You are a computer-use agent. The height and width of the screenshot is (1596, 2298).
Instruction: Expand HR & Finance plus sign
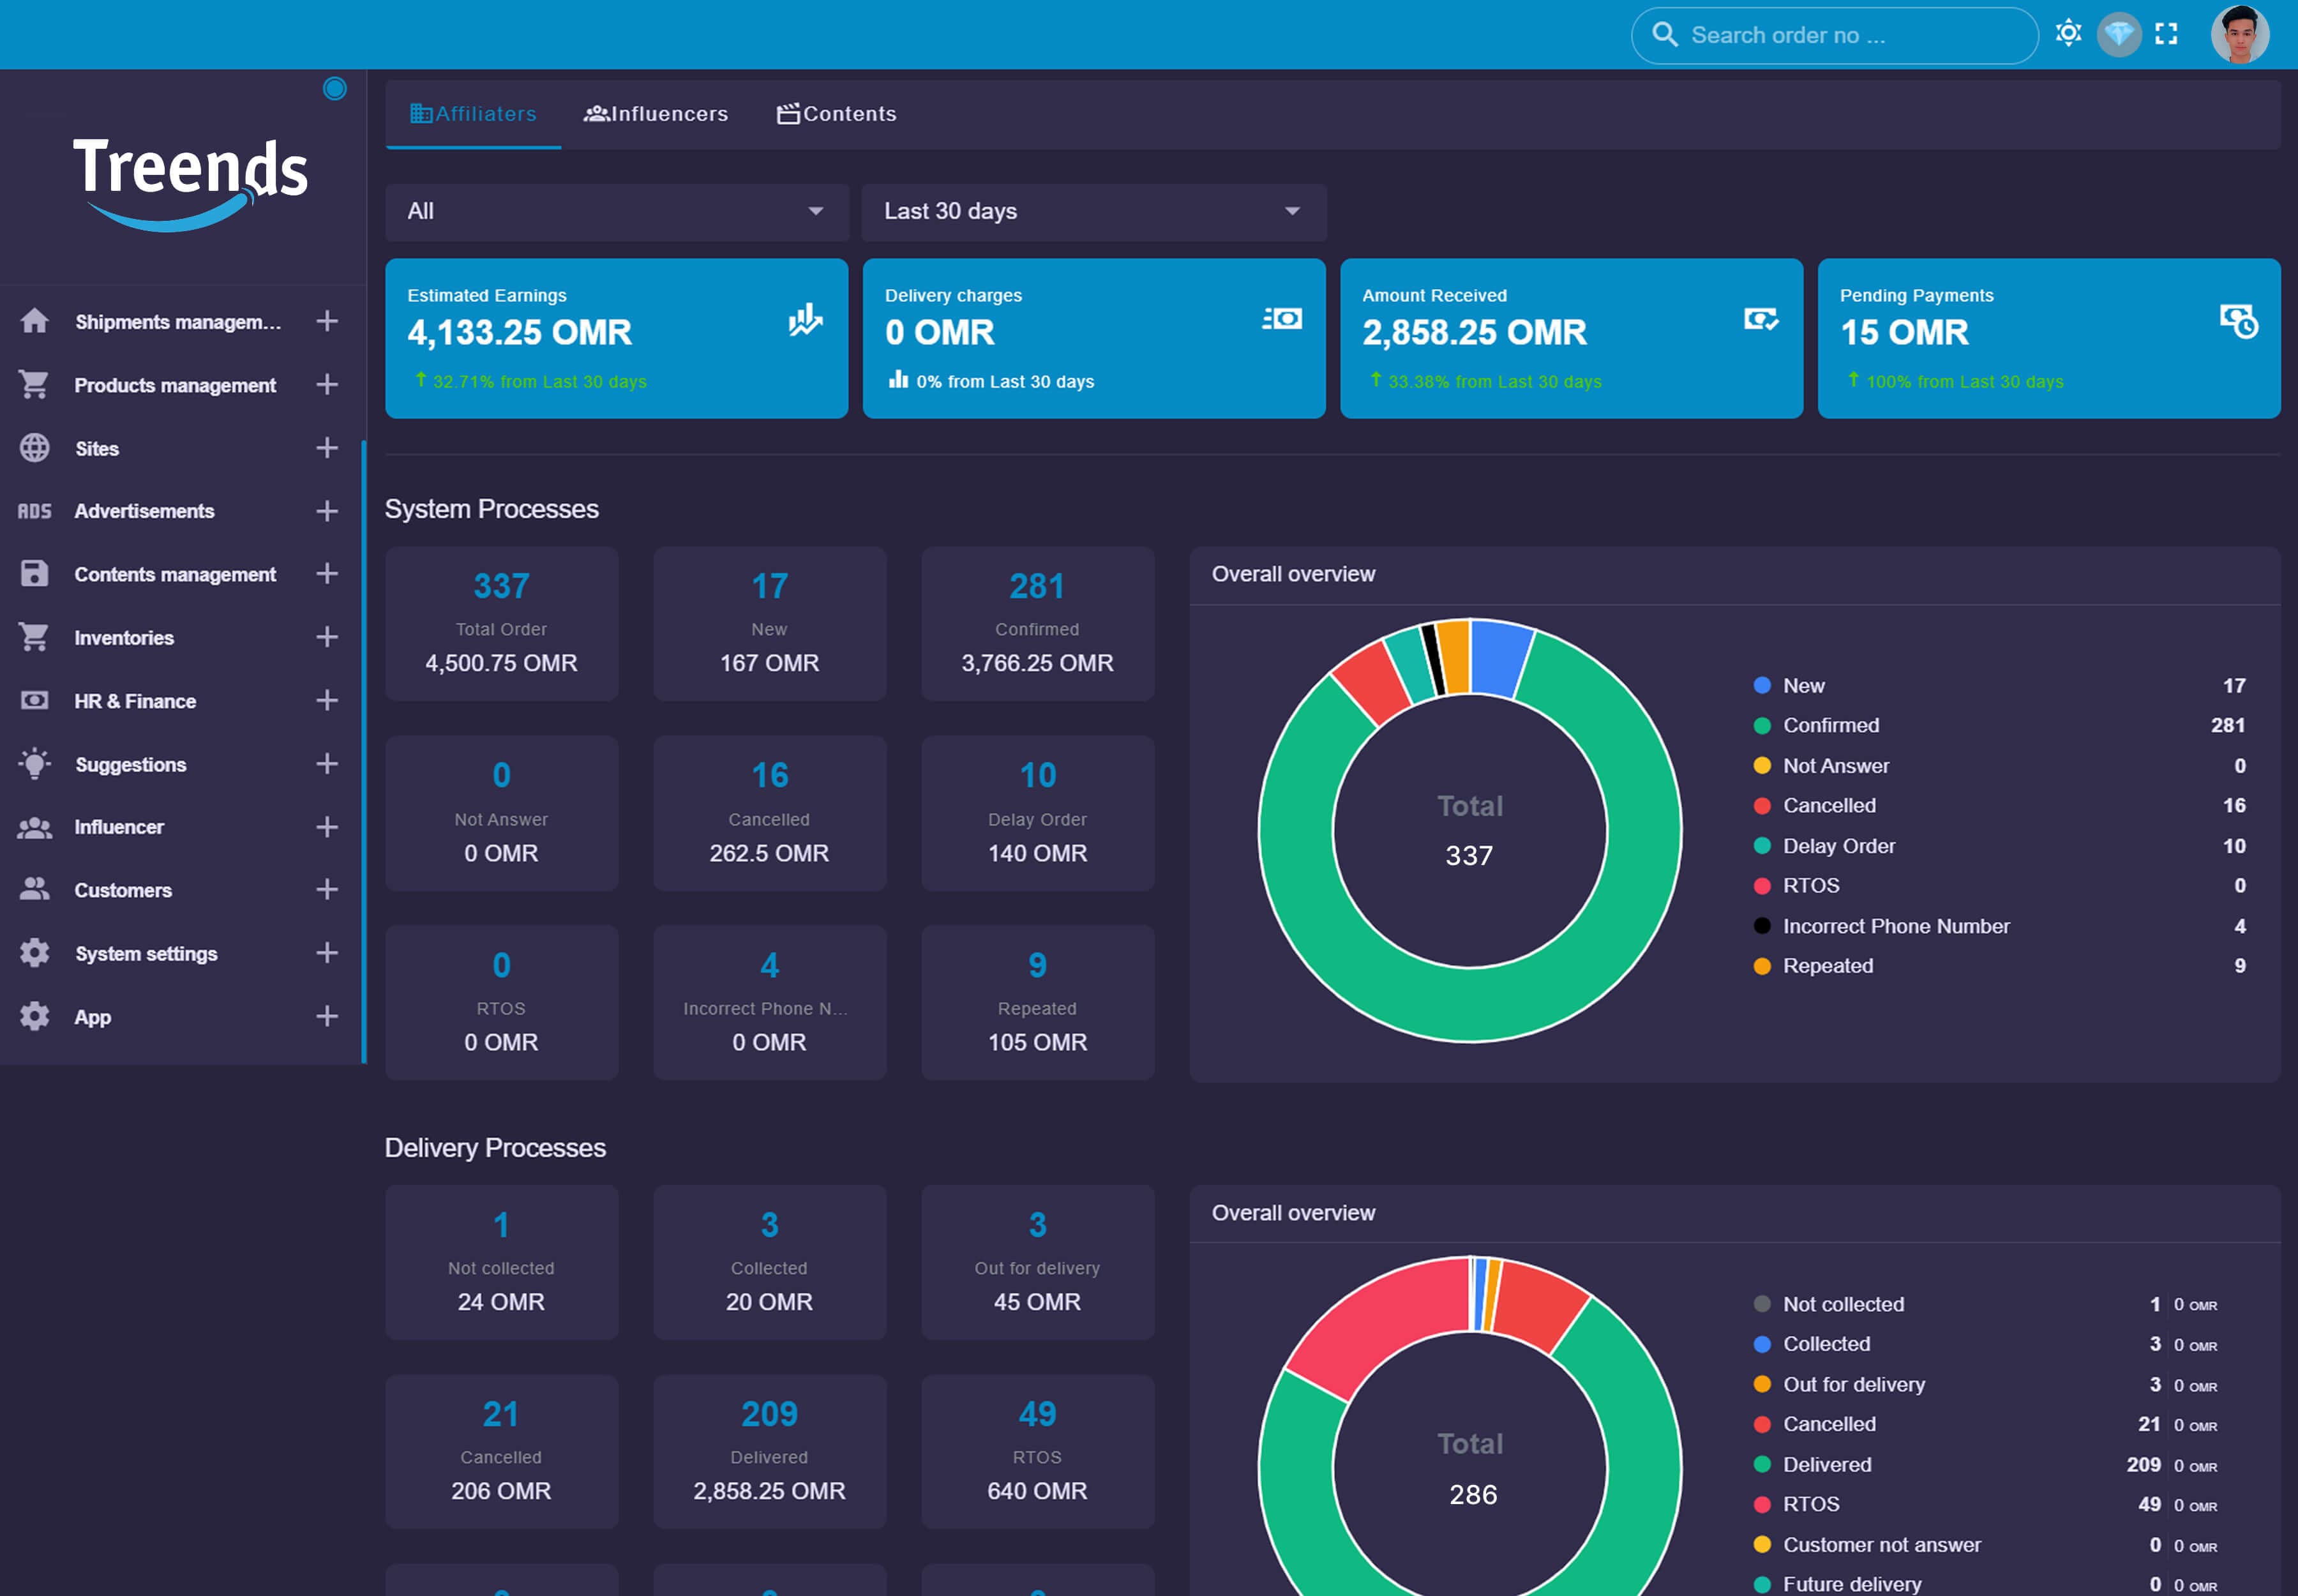(x=327, y=700)
